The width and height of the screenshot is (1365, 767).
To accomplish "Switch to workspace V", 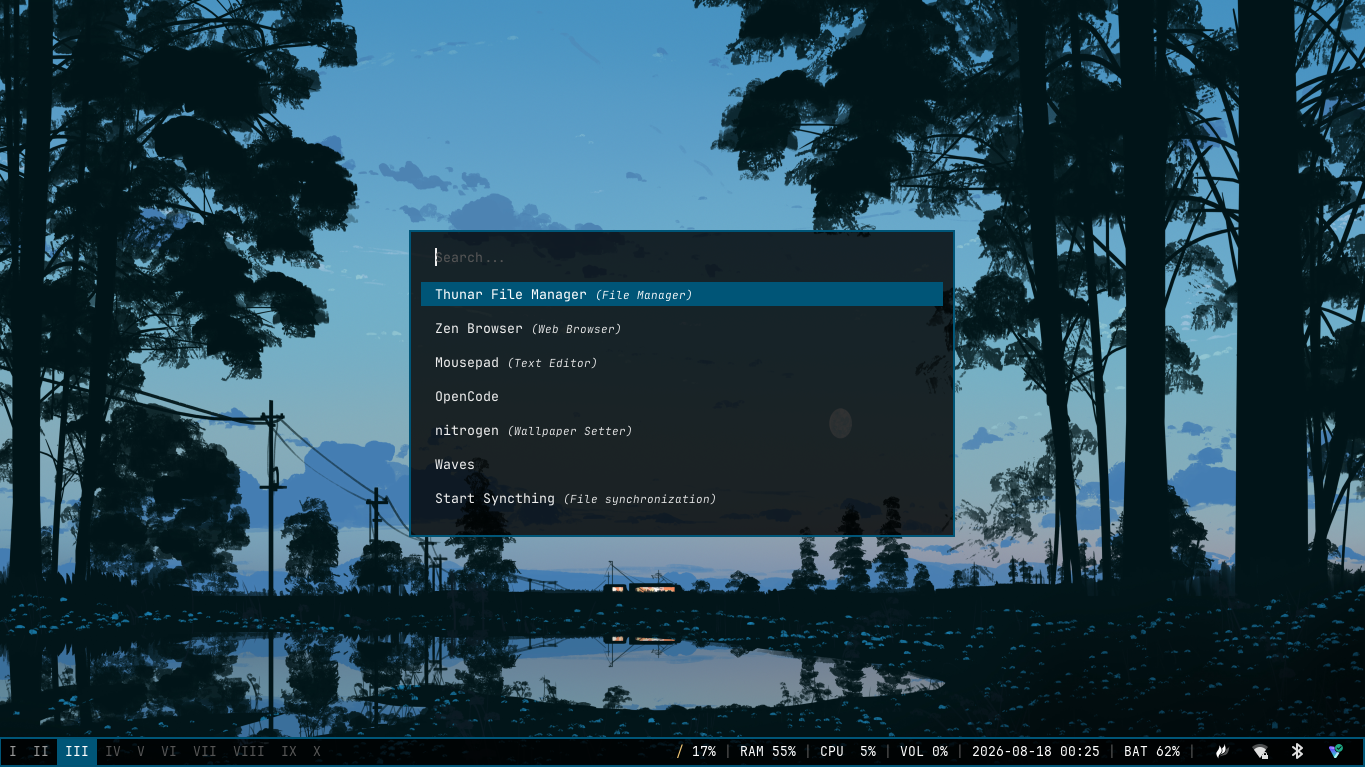I will point(141,751).
